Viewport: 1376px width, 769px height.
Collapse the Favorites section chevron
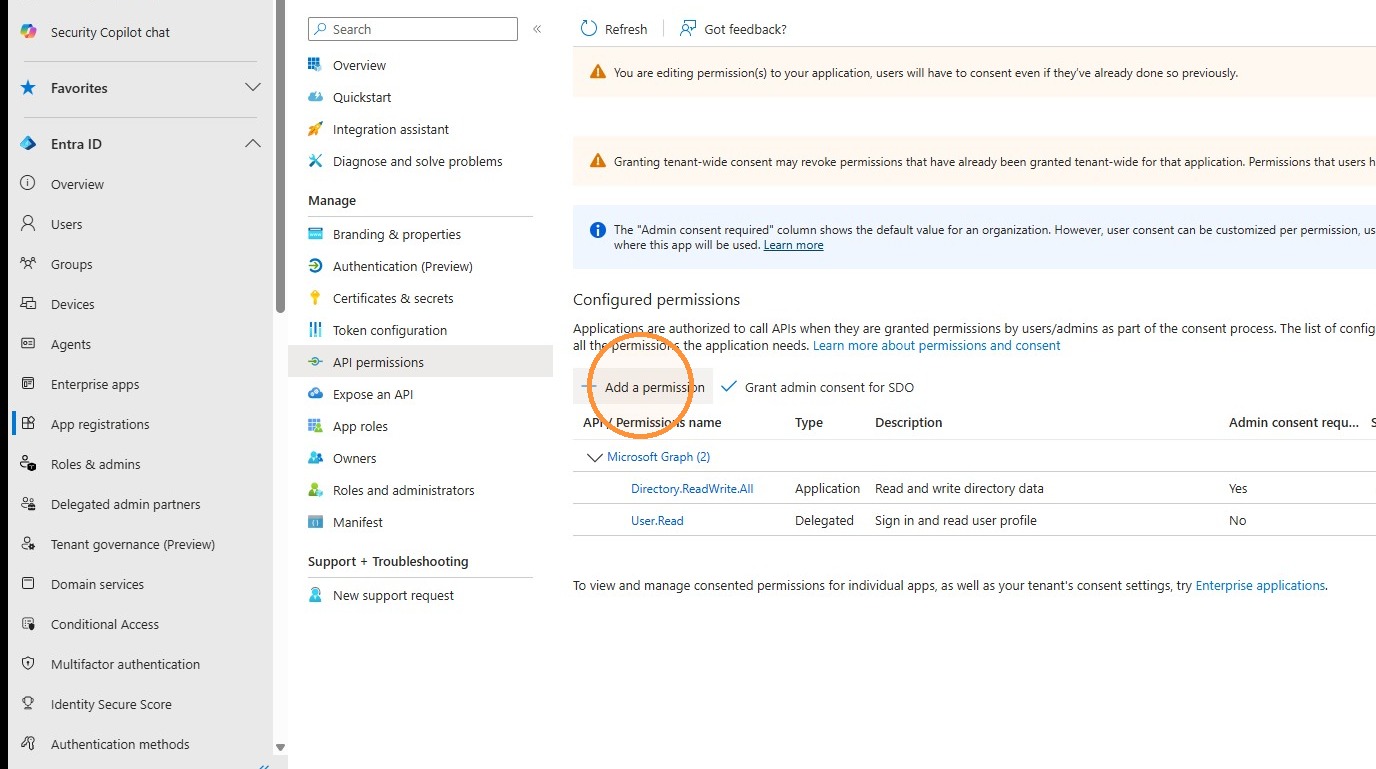(x=253, y=88)
